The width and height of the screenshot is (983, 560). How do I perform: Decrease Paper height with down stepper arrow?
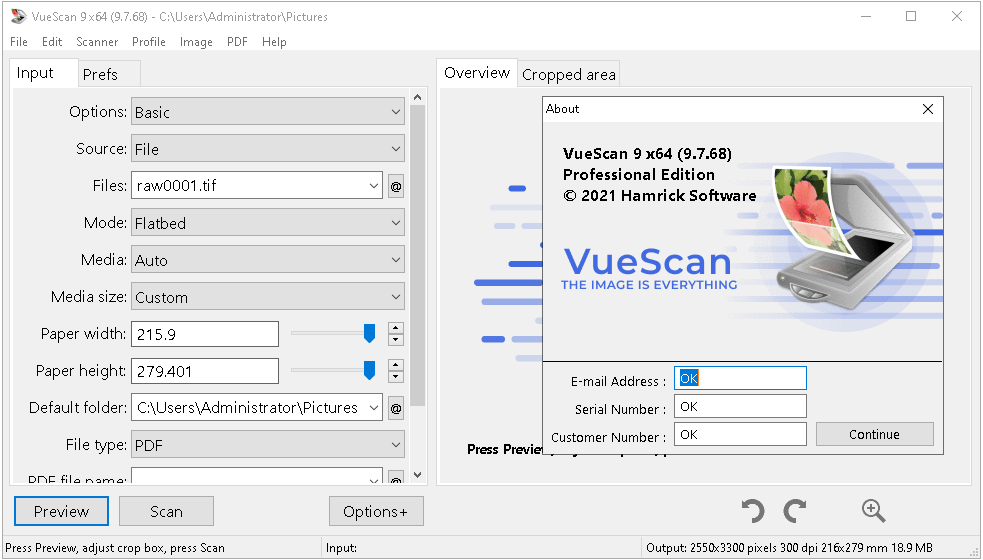point(396,377)
